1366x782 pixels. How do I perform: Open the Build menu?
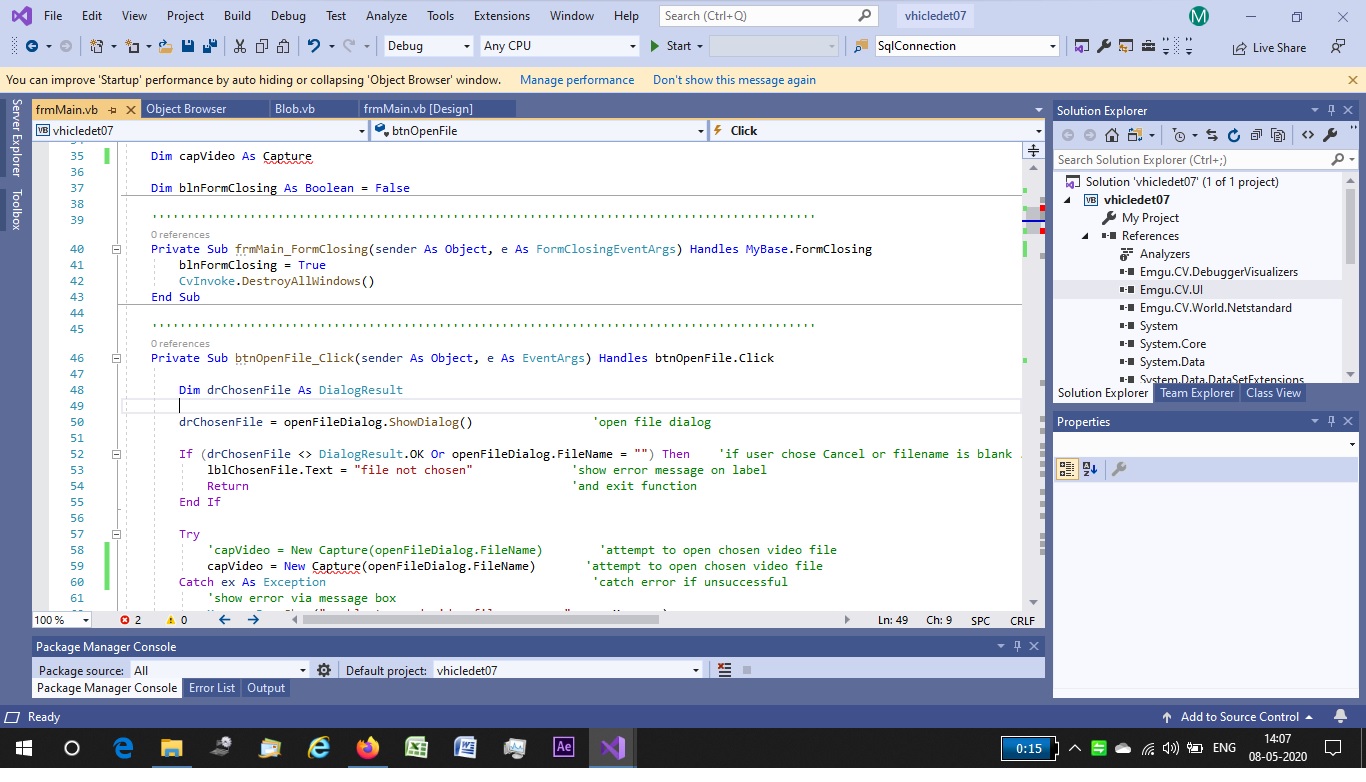pos(238,16)
